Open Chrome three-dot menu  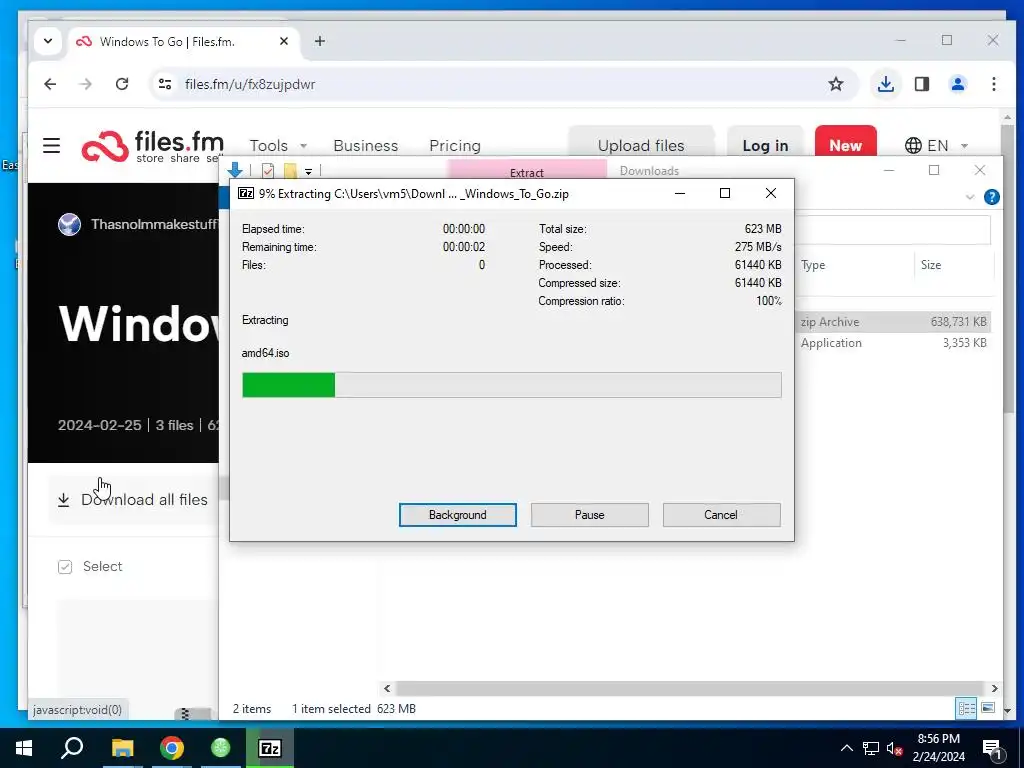tap(993, 84)
